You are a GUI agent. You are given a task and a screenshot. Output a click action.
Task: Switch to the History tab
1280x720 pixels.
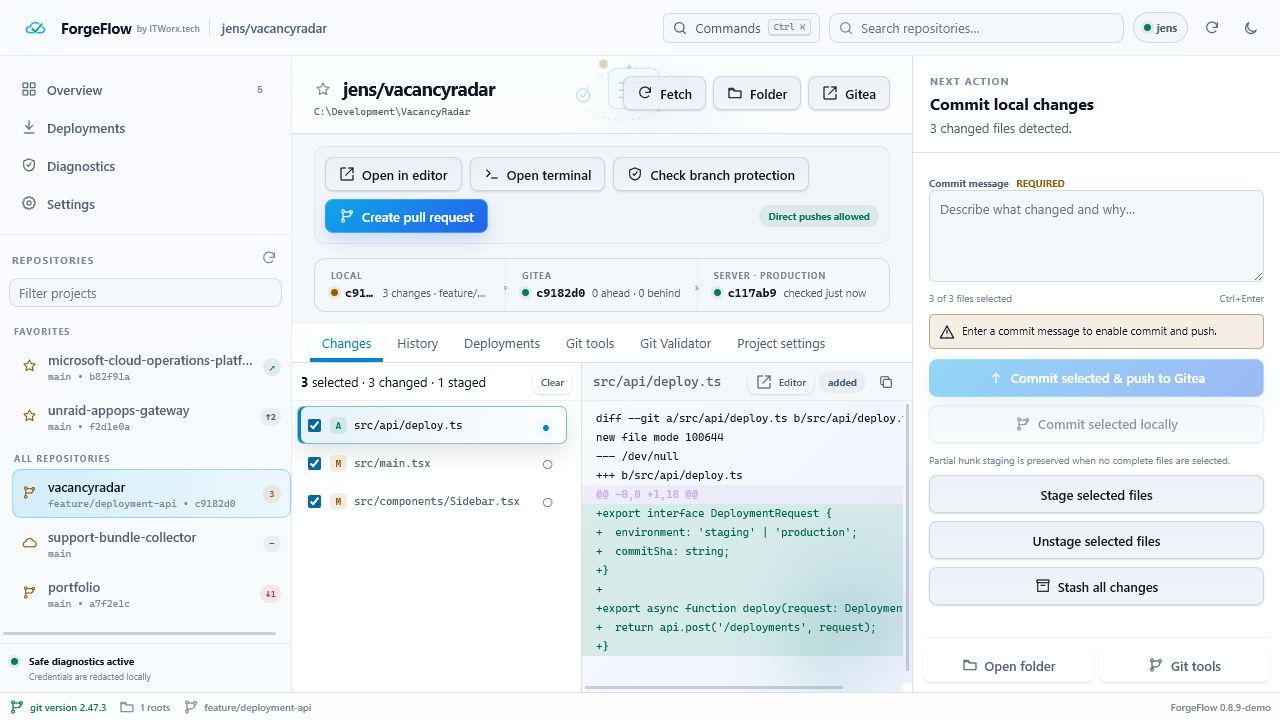point(417,343)
